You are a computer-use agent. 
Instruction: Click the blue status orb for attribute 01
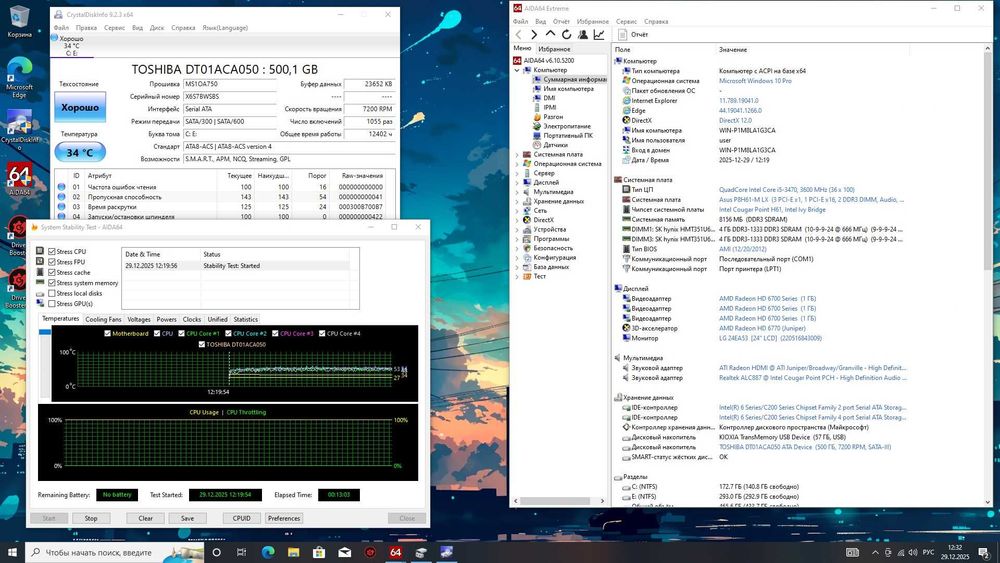pos(61,187)
